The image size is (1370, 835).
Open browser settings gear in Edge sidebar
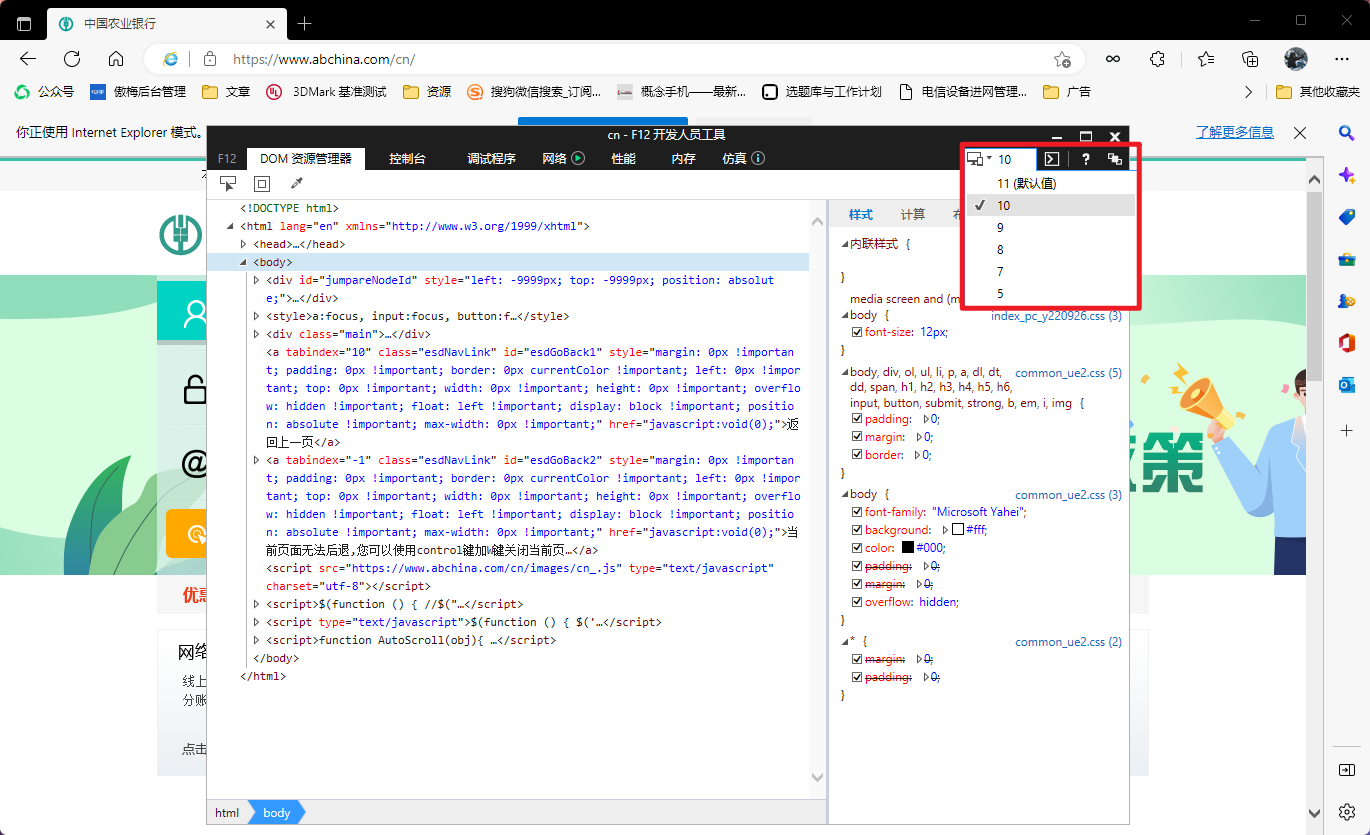[1347, 811]
